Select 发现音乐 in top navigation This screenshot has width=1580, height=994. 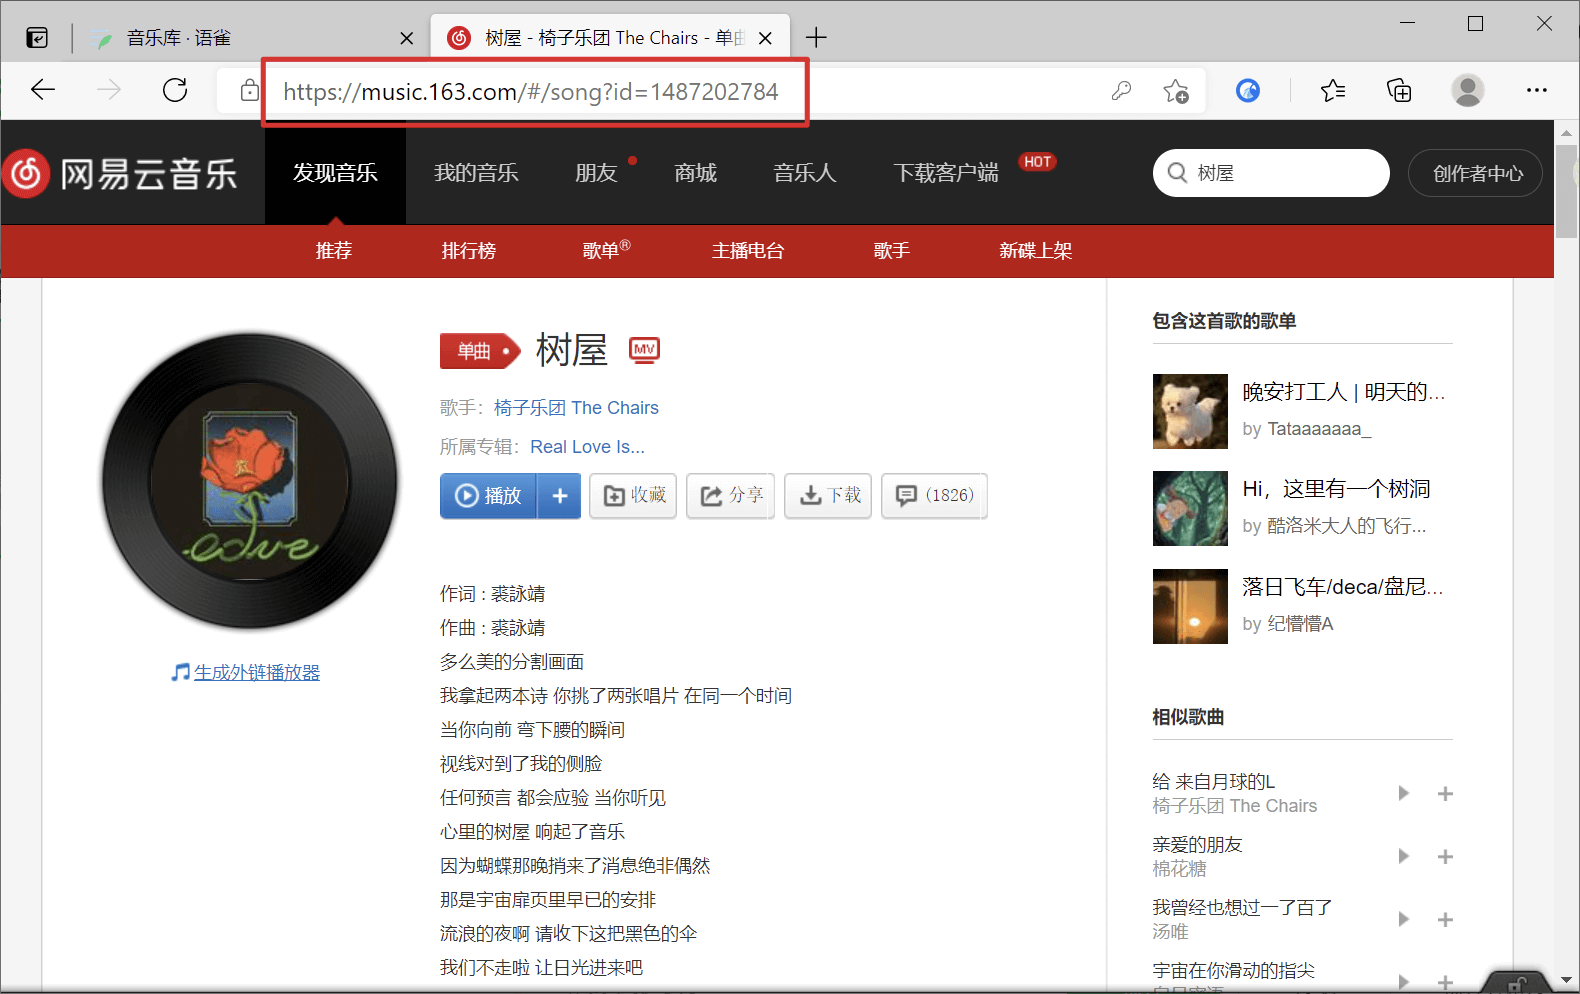click(x=335, y=173)
